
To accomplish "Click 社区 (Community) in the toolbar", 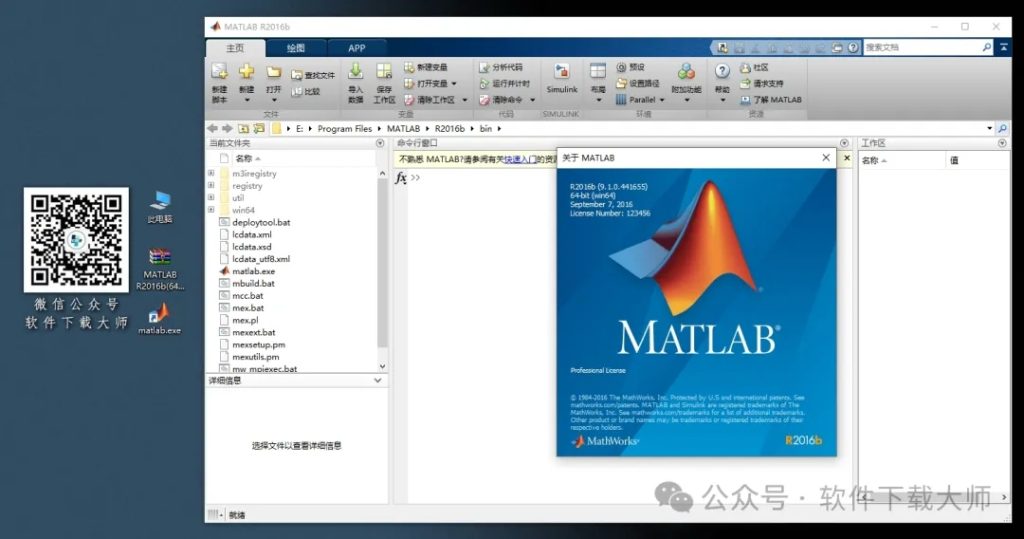I will [754, 67].
